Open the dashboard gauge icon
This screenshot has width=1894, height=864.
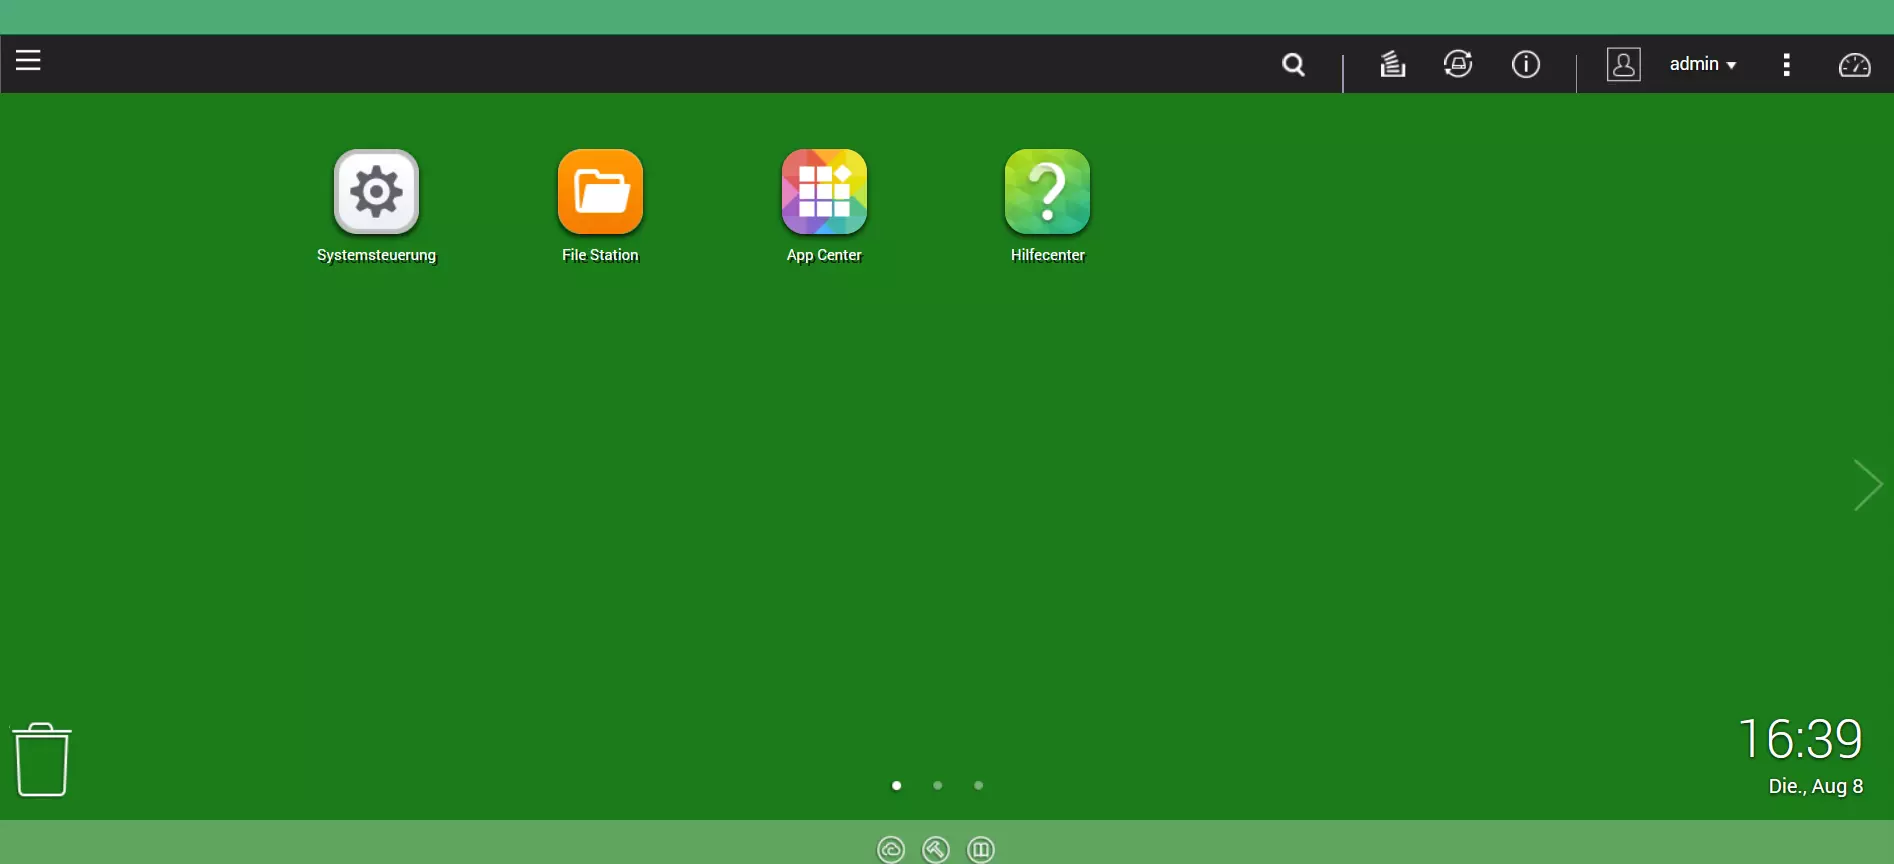coord(1854,65)
